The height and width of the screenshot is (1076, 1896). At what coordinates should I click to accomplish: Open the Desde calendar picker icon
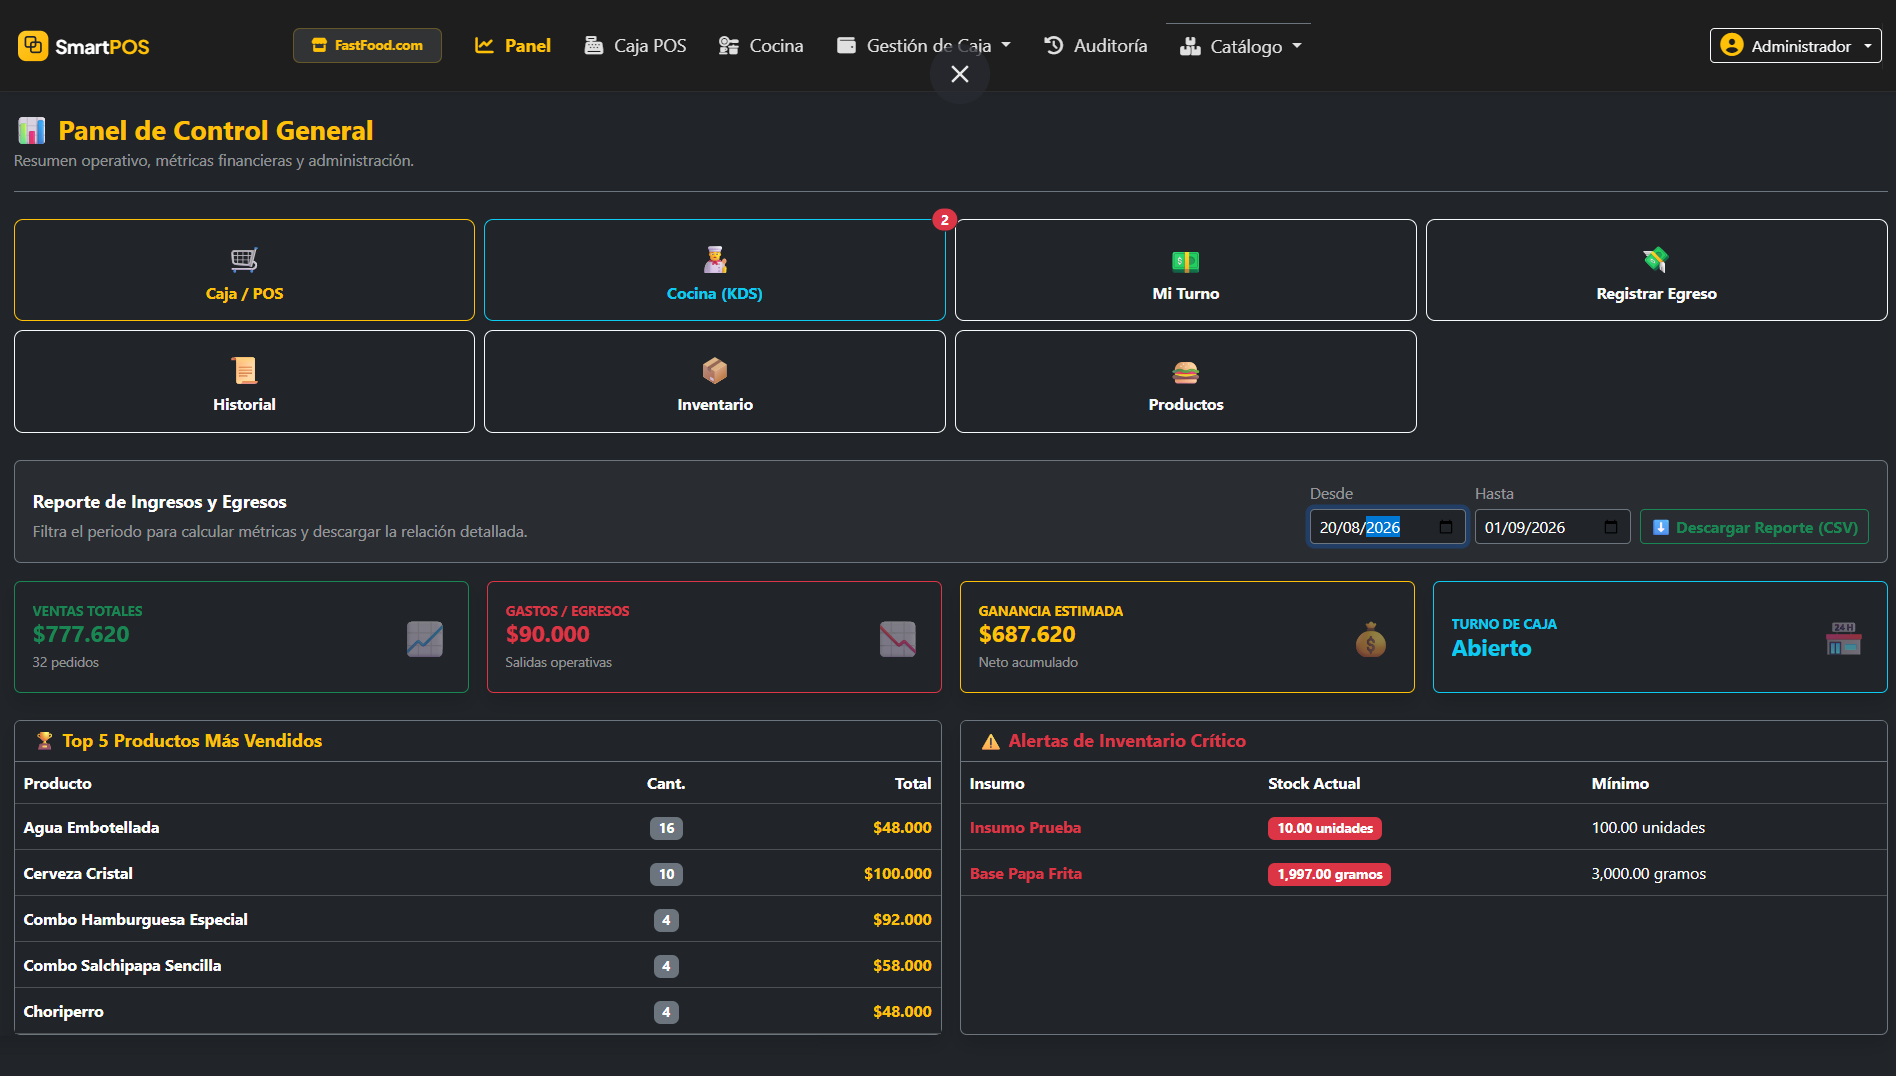(x=1446, y=527)
